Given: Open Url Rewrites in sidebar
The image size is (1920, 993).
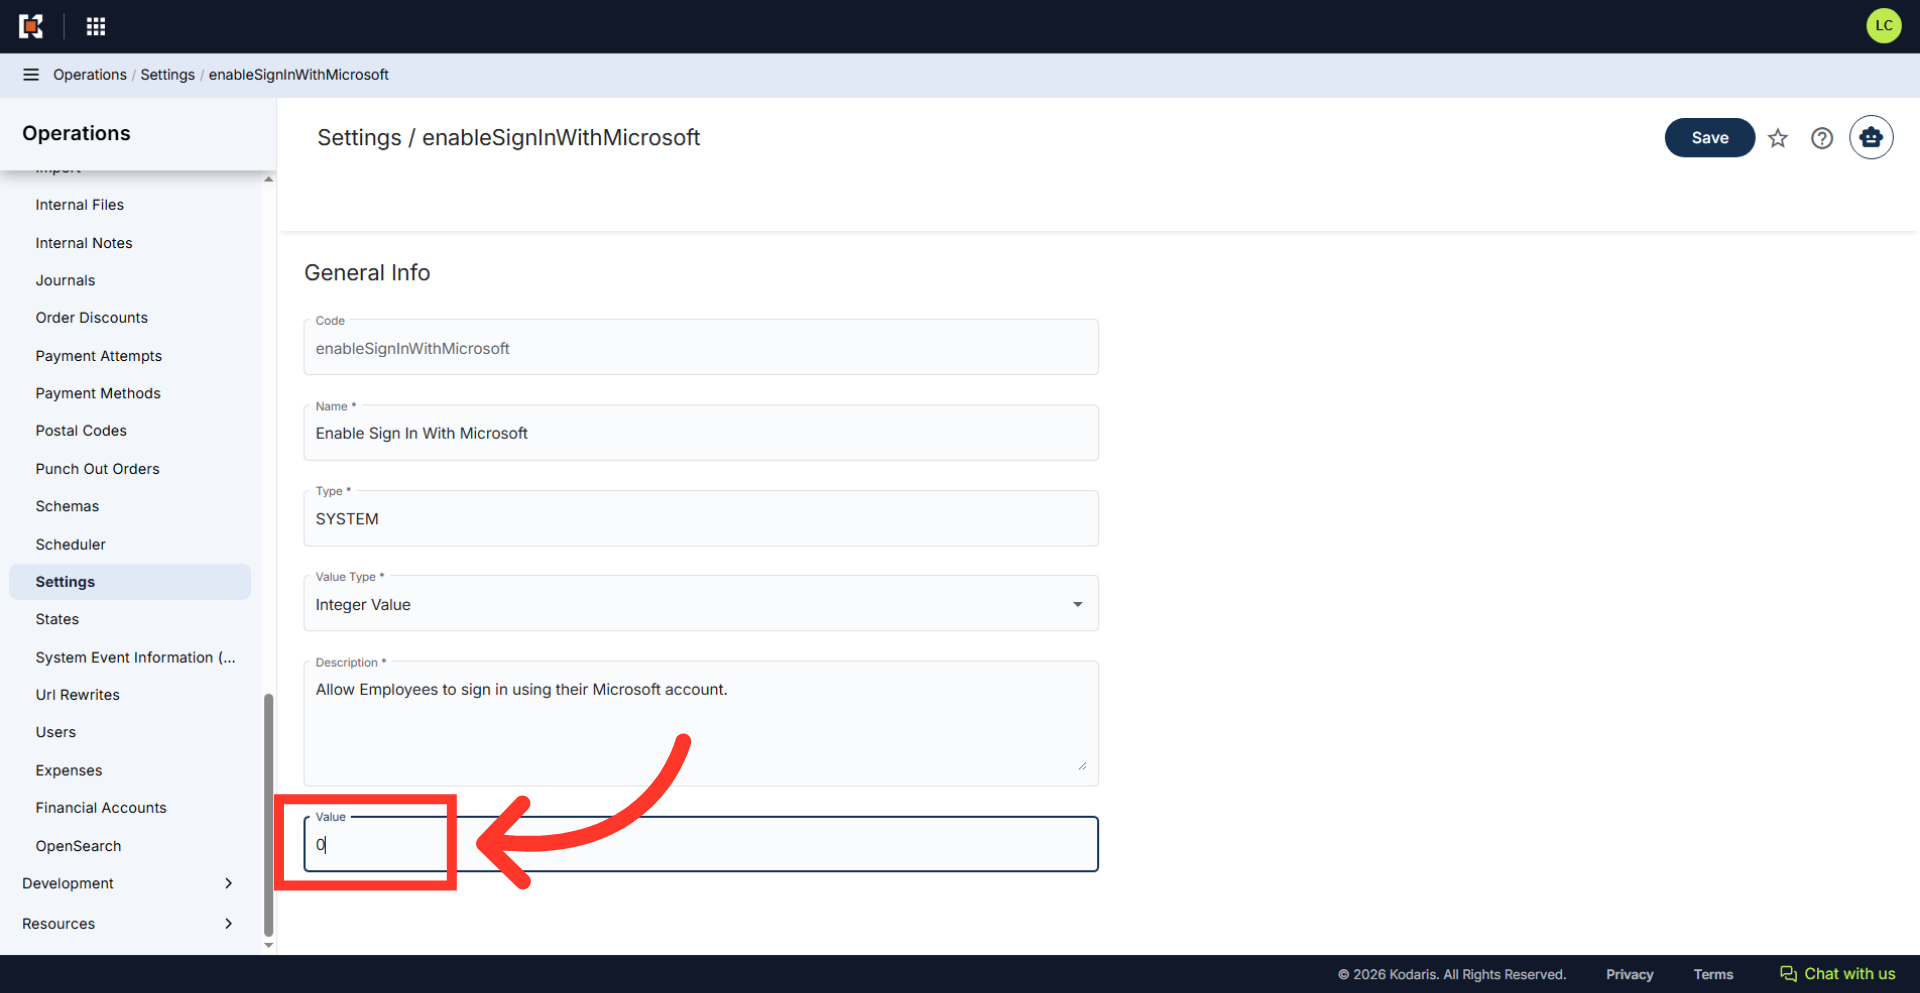Looking at the screenshot, I should point(78,695).
